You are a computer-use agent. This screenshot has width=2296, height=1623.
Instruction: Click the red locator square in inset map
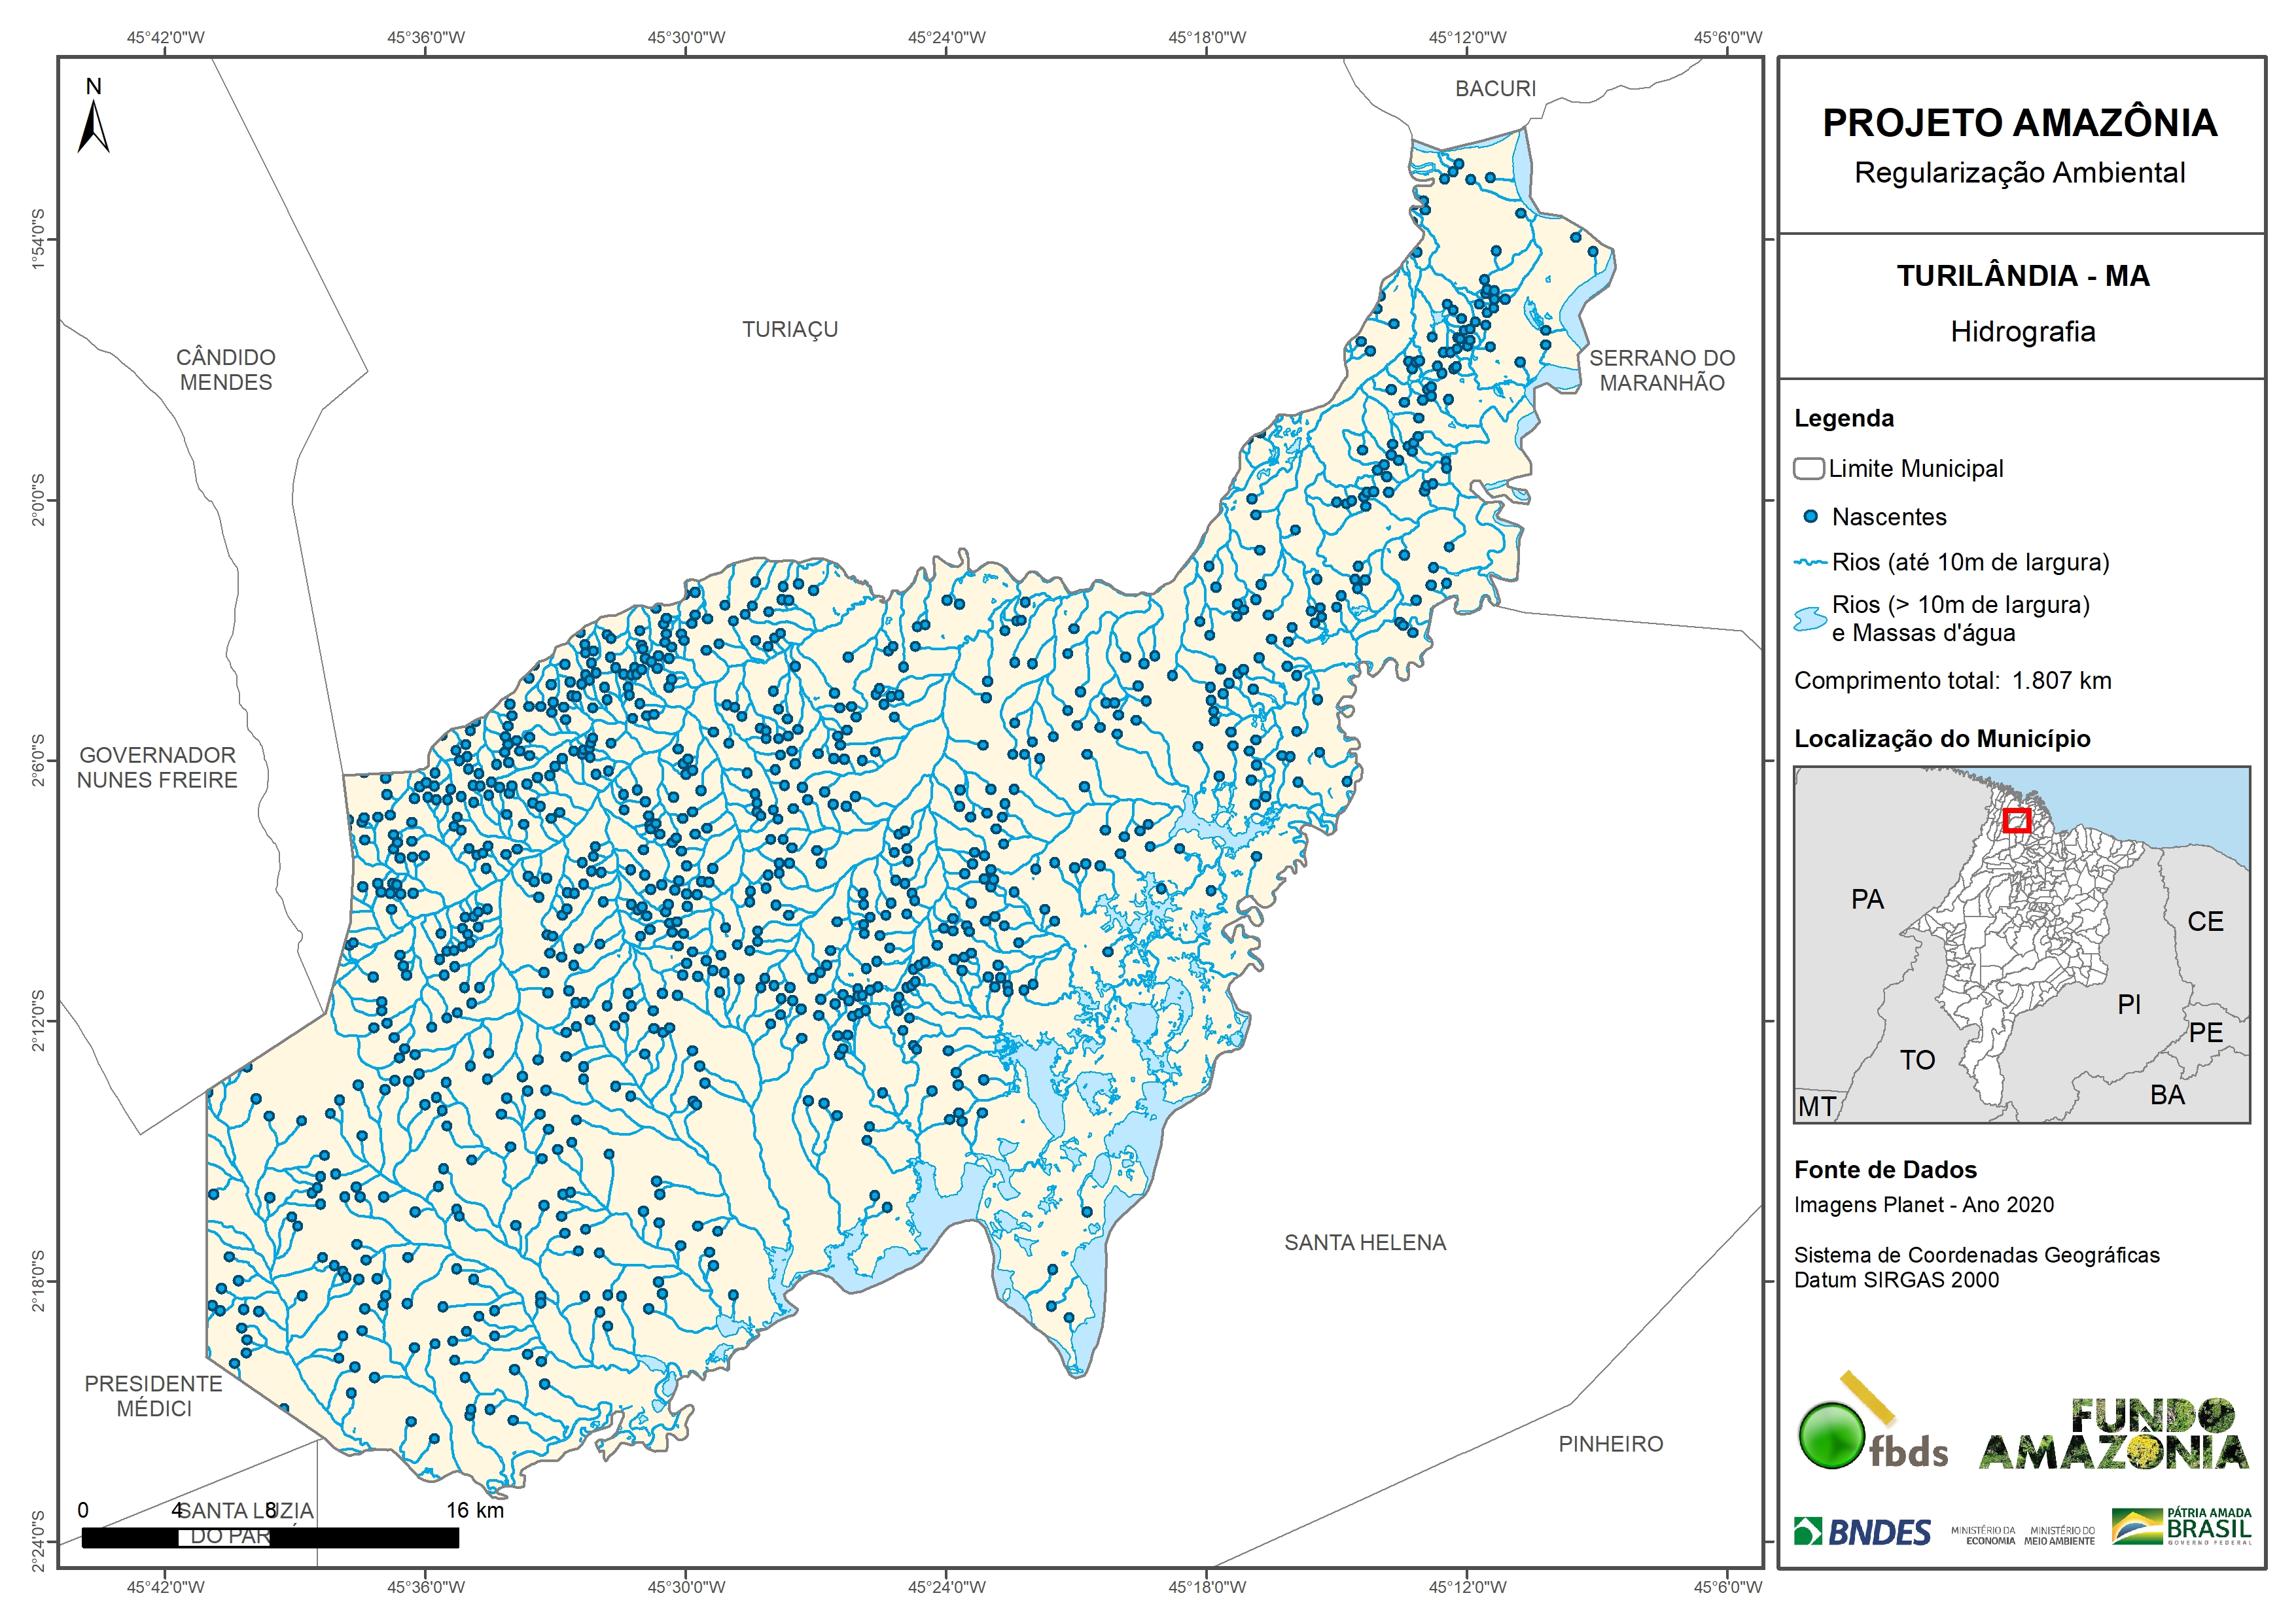[2017, 821]
